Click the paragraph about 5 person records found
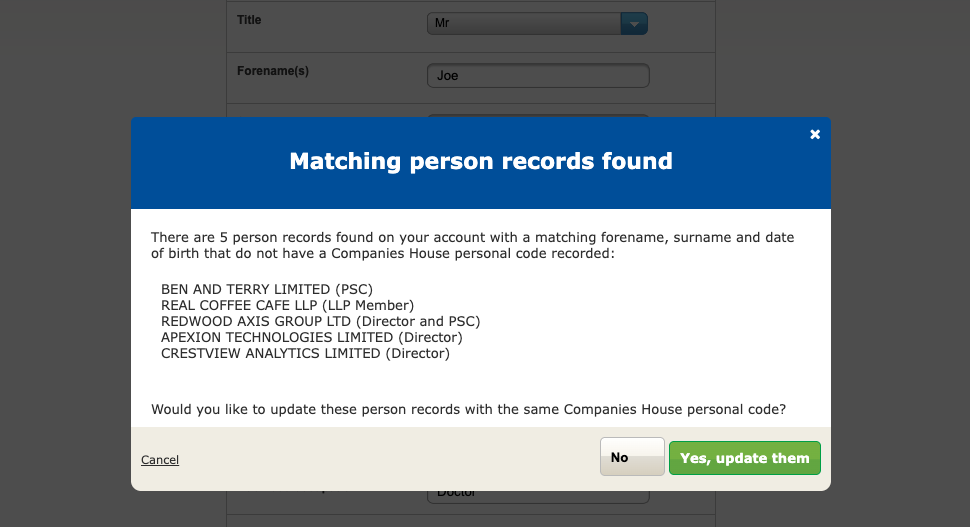 (473, 246)
